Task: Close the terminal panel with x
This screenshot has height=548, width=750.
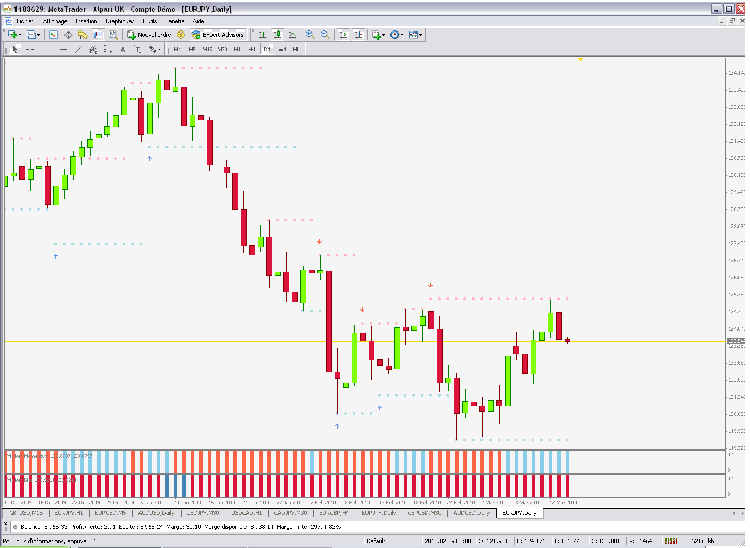Action: click(x=7, y=526)
